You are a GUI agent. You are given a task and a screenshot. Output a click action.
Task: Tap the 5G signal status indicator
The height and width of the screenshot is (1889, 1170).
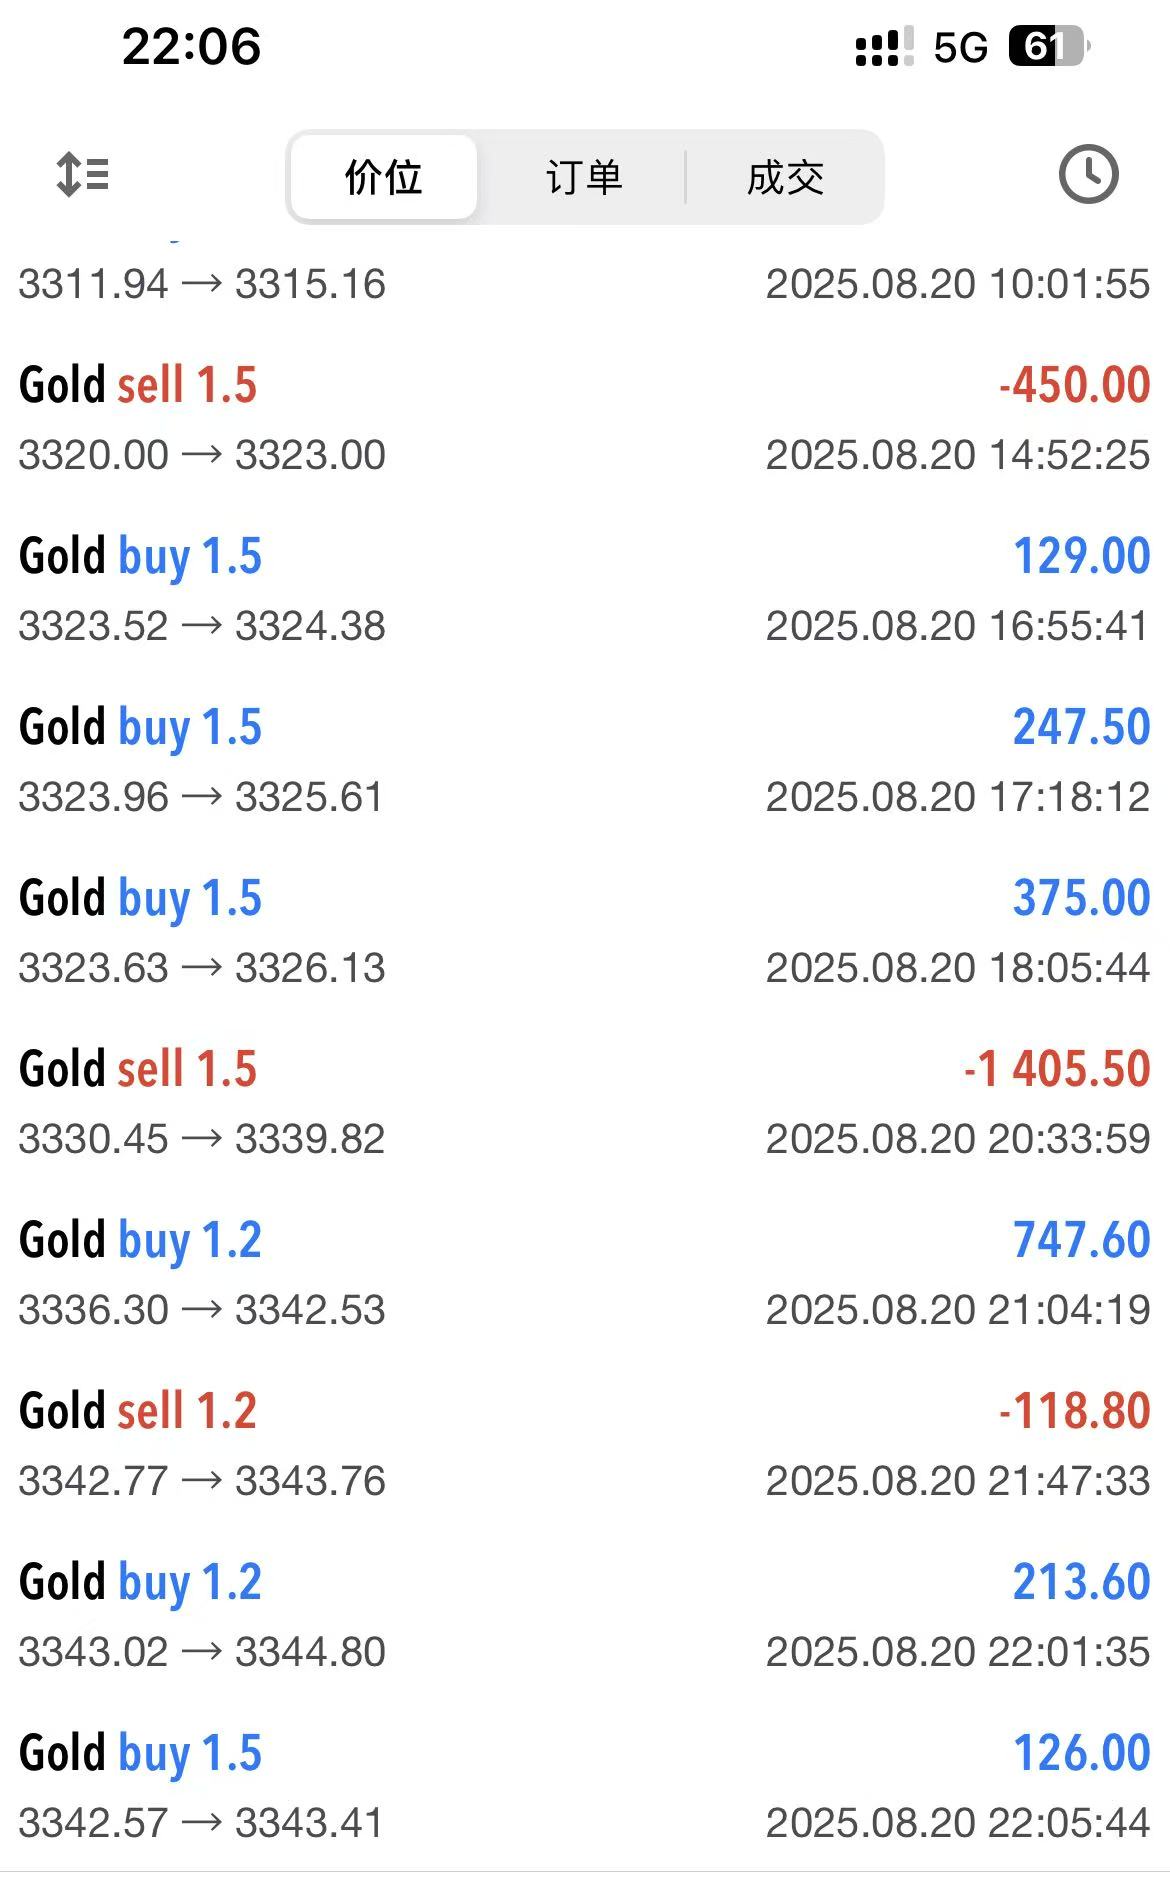960,47
